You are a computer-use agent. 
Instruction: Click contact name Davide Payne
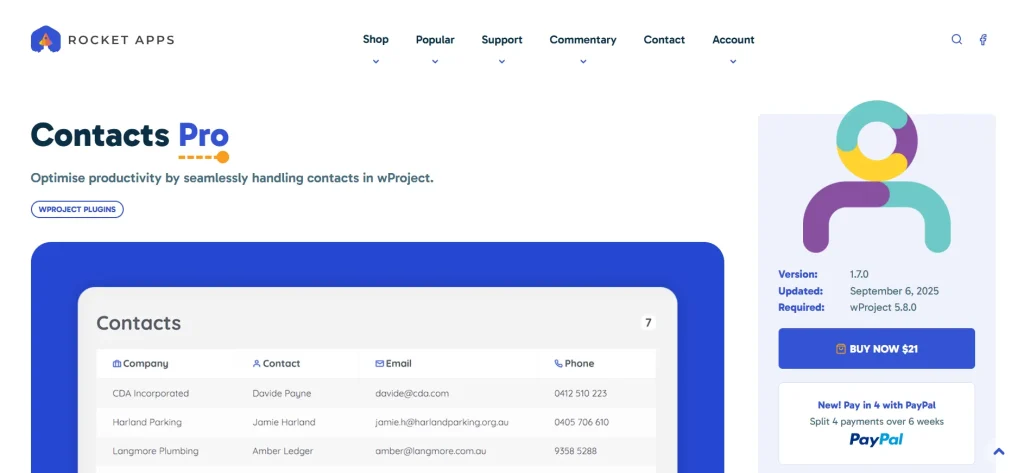281,393
